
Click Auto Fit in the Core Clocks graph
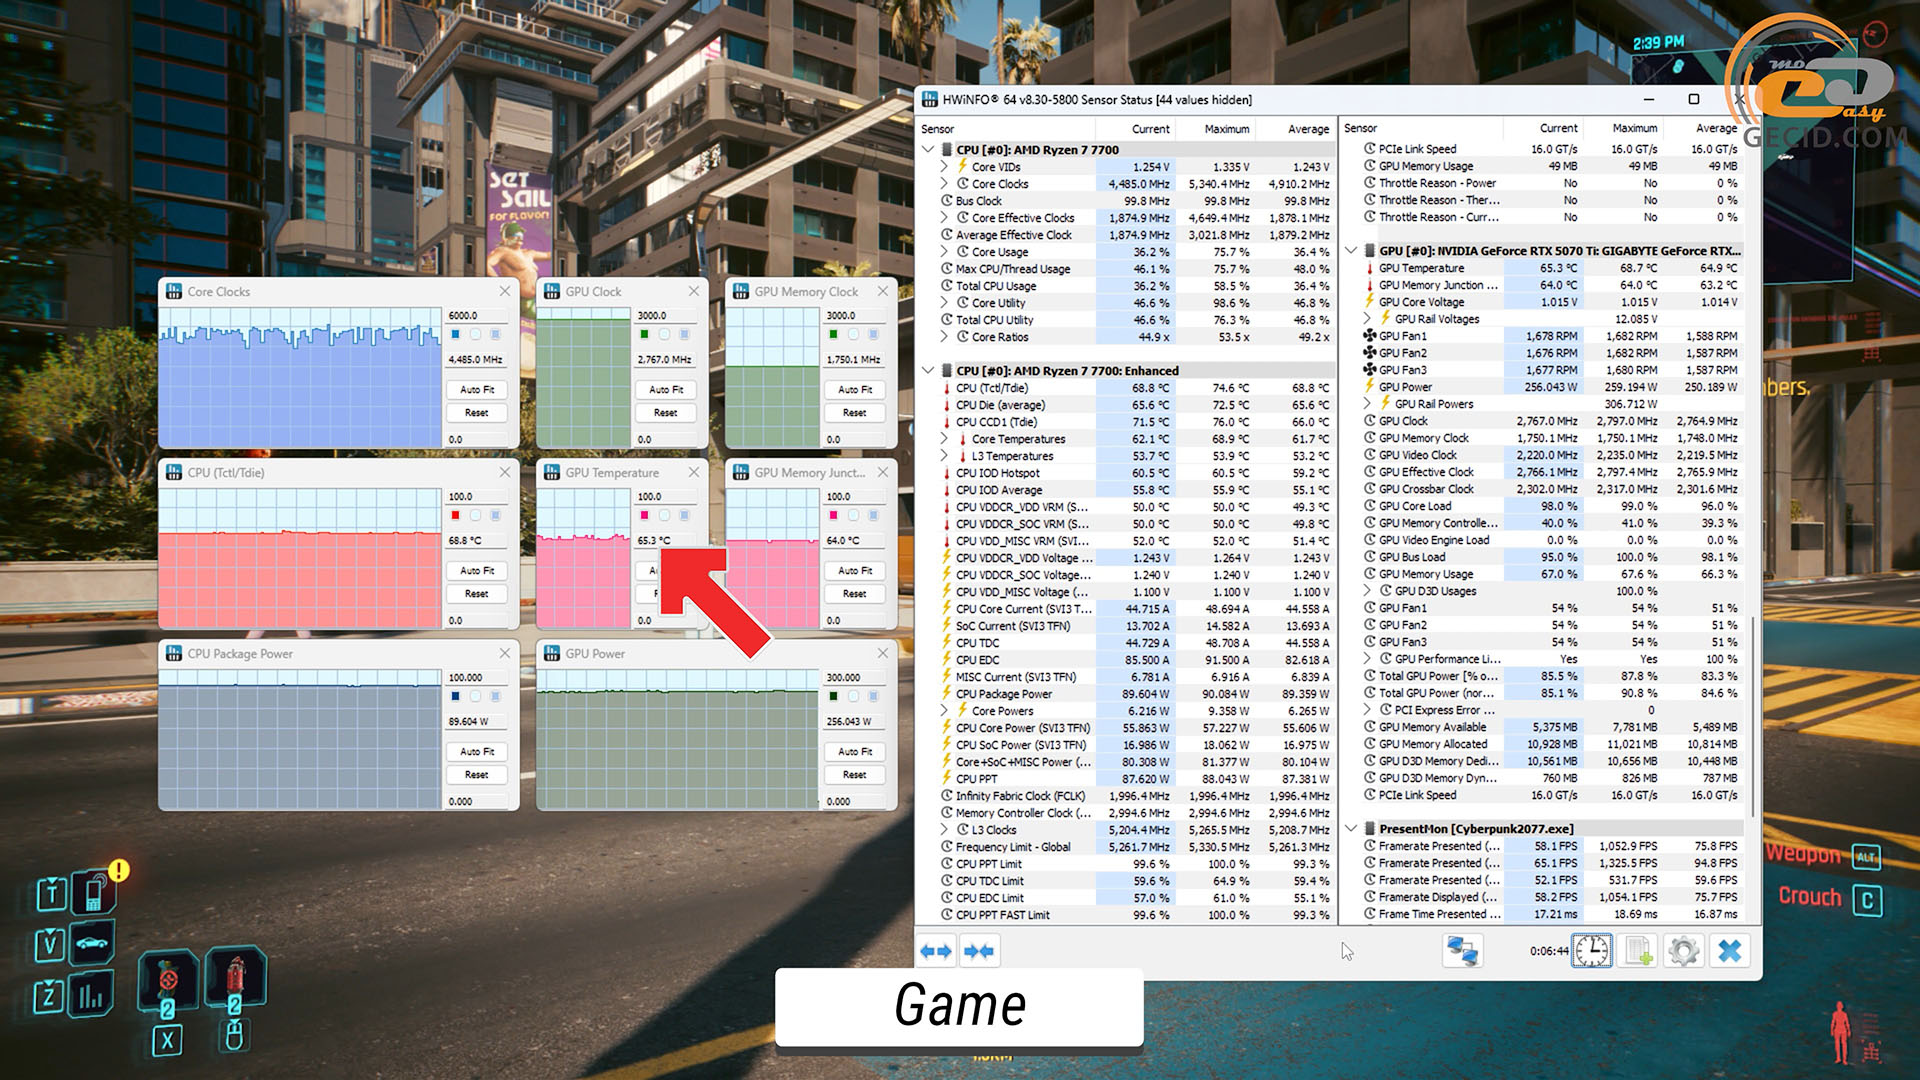click(477, 389)
